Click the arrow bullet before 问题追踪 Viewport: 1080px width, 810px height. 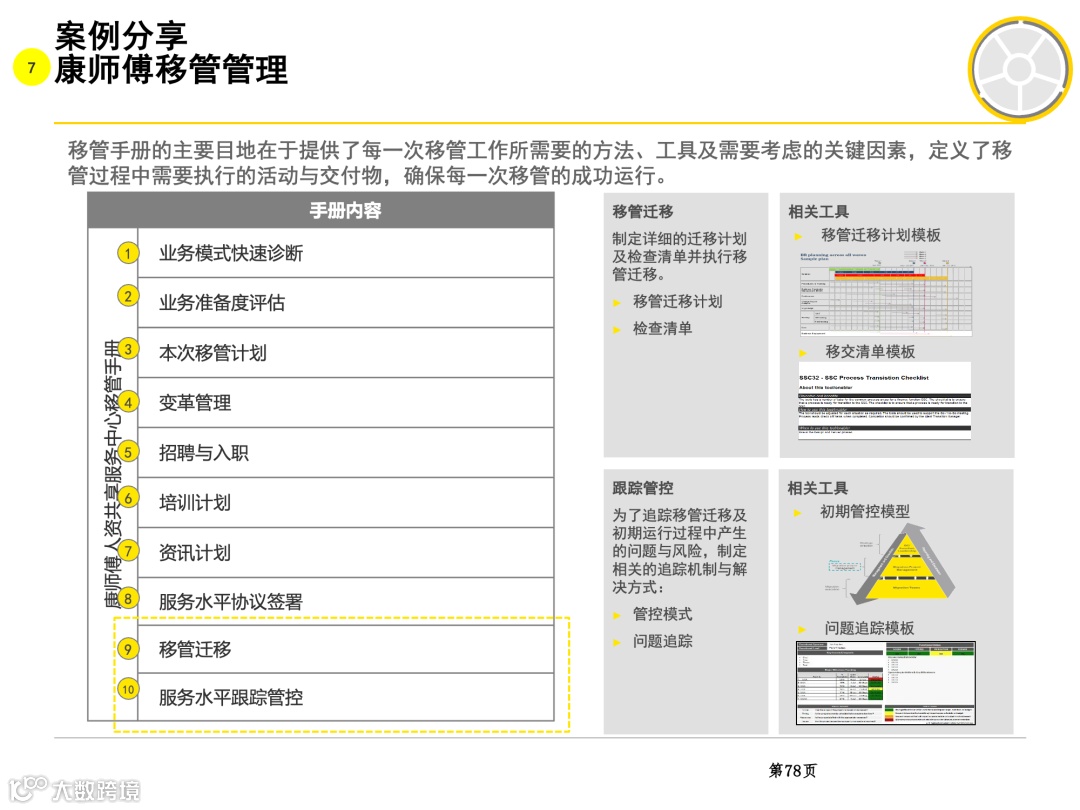tap(617, 643)
